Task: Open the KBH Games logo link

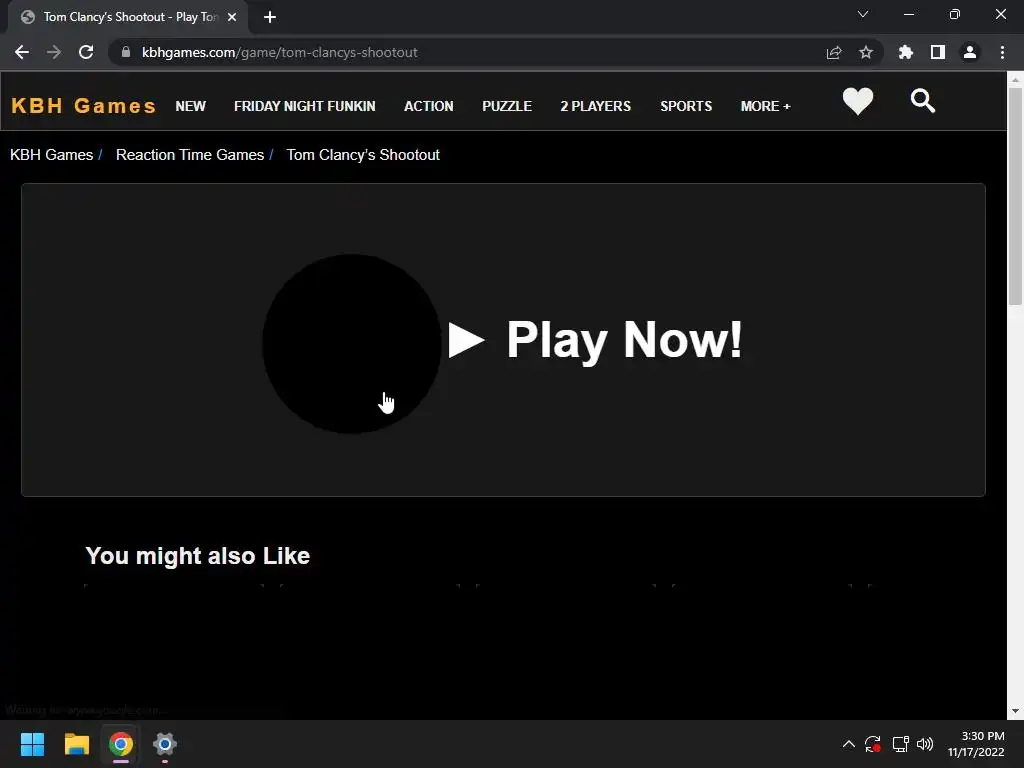Action: click(x=84, y=106)
